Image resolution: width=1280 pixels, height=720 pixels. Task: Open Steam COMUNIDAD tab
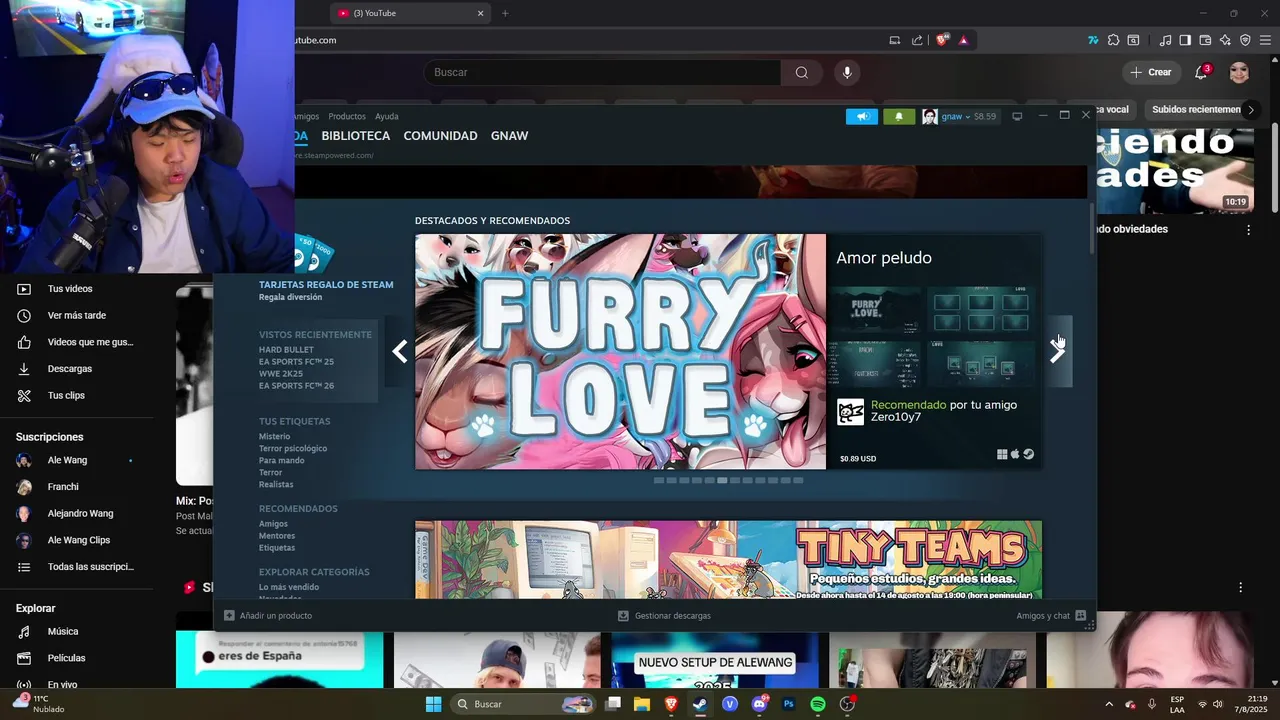pos(440,136)
